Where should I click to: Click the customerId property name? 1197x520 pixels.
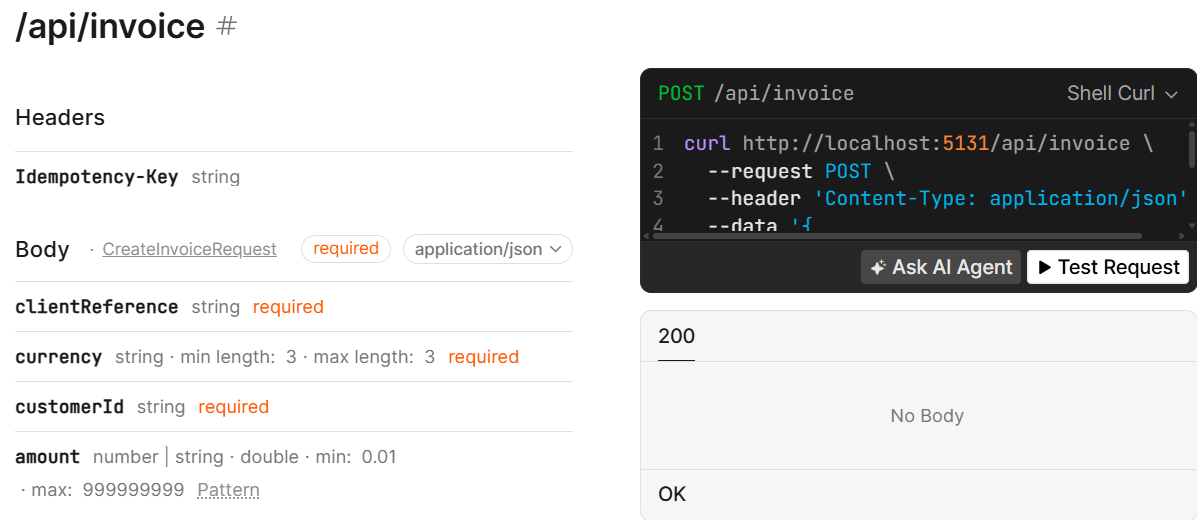(x=69, y=407)
